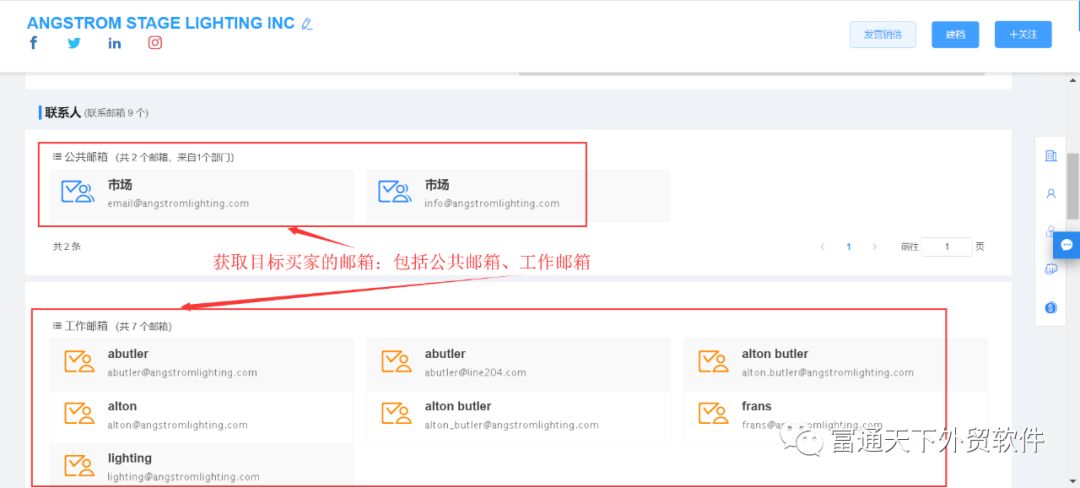The width and height of the screenshot is (1080, 488).
Task: Go to previous page of public mailboxes
Action: tap(822, 246)
